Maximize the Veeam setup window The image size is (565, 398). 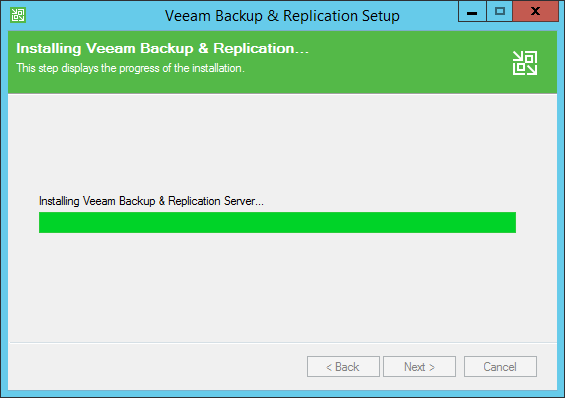[x=499, y=12]
